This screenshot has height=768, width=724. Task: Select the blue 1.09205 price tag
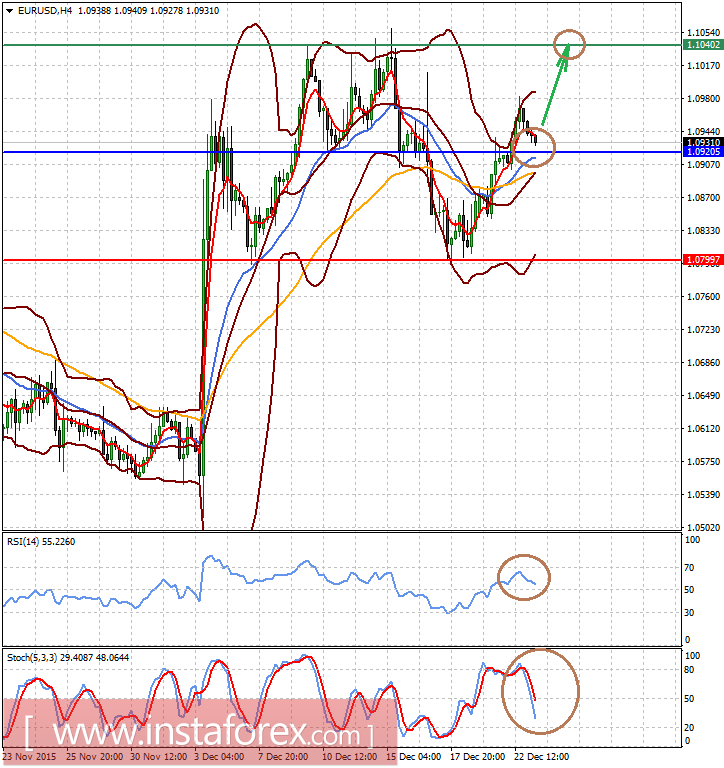(703, 151)
